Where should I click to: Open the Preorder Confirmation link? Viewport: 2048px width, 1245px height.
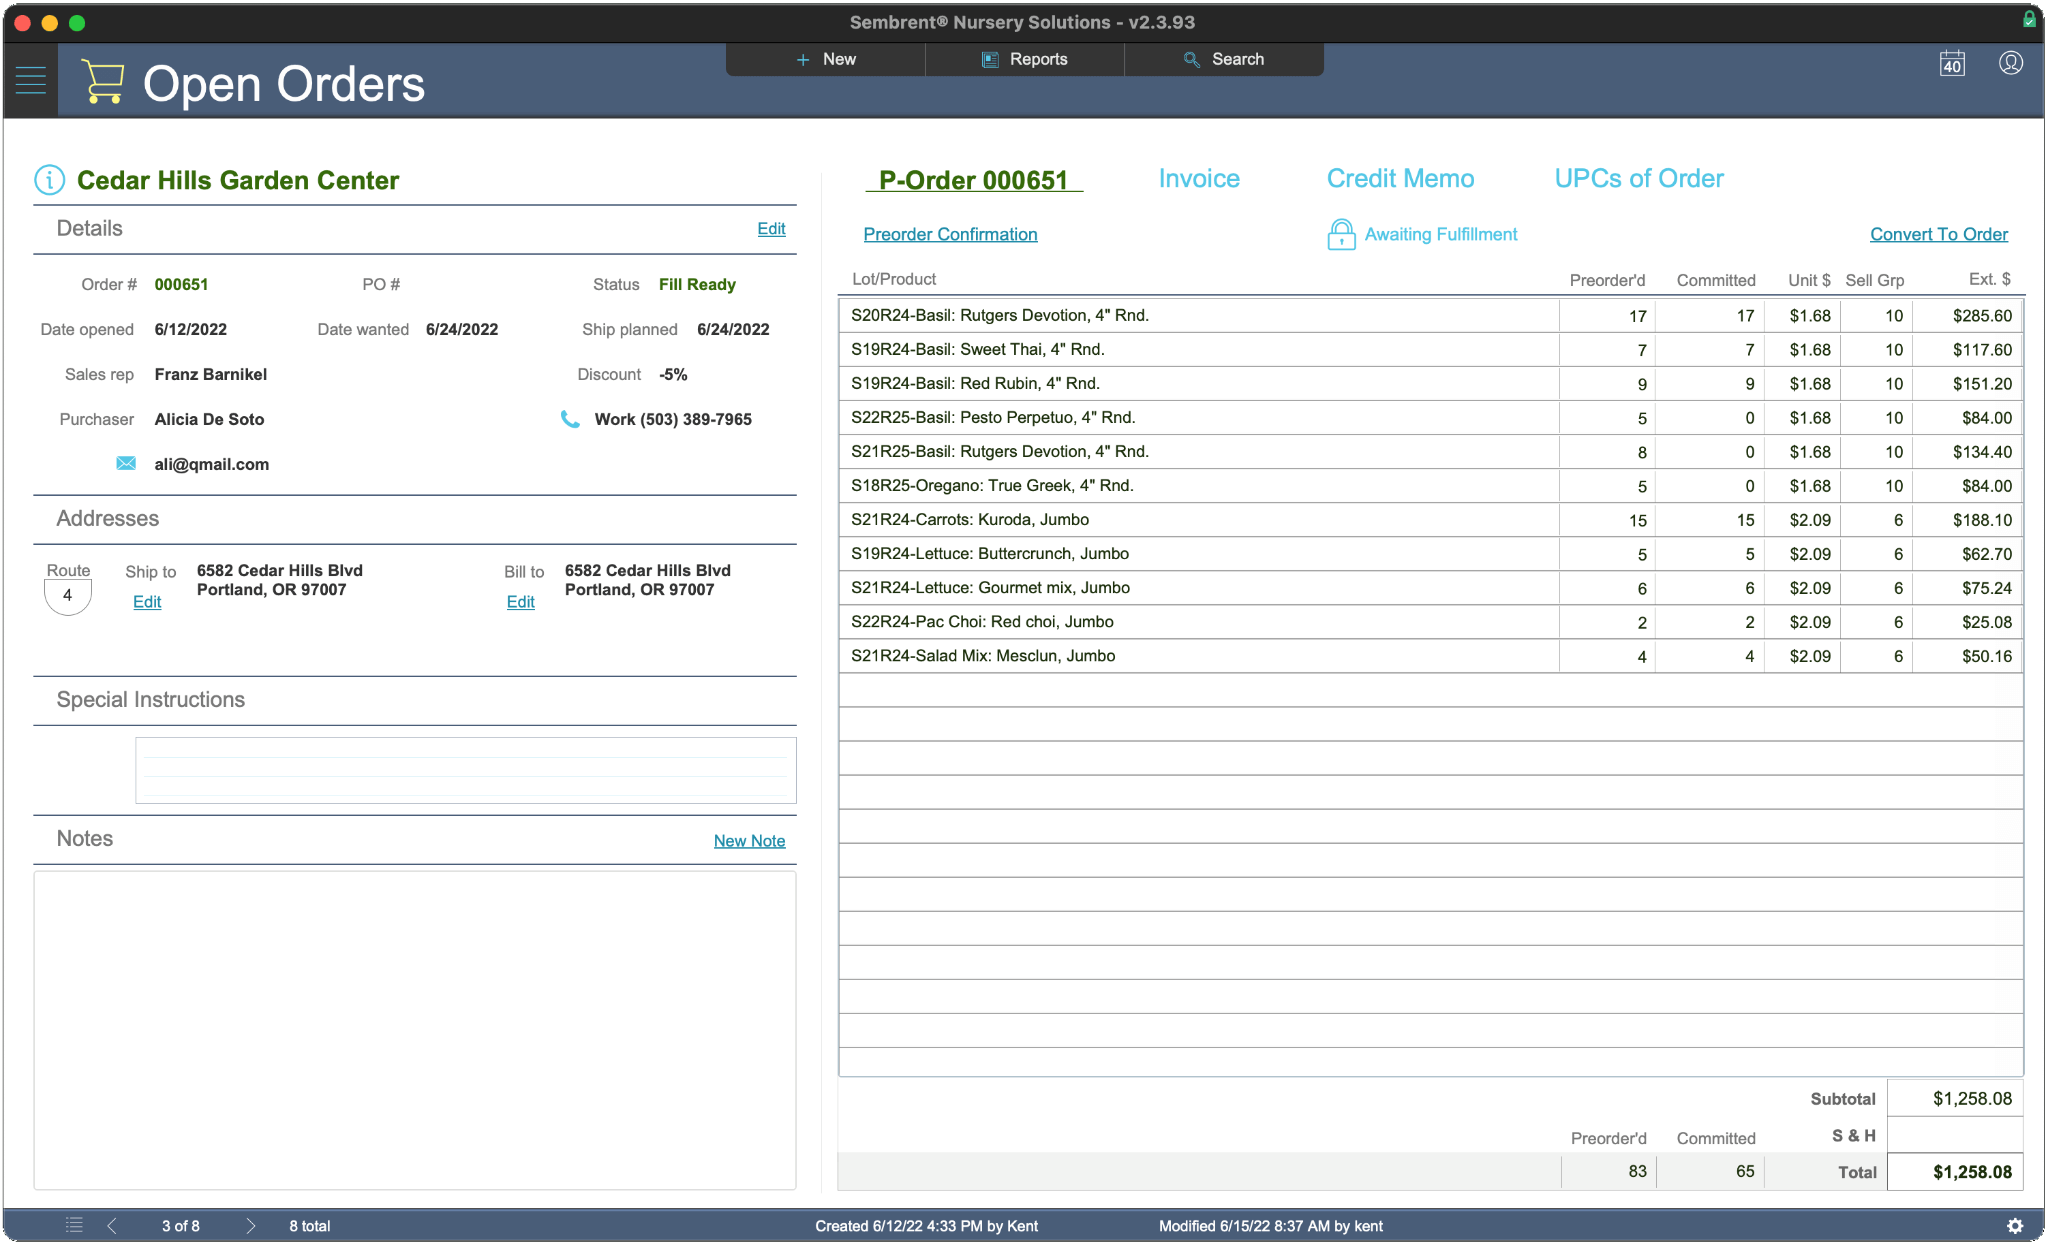click(x=950, y=234)
